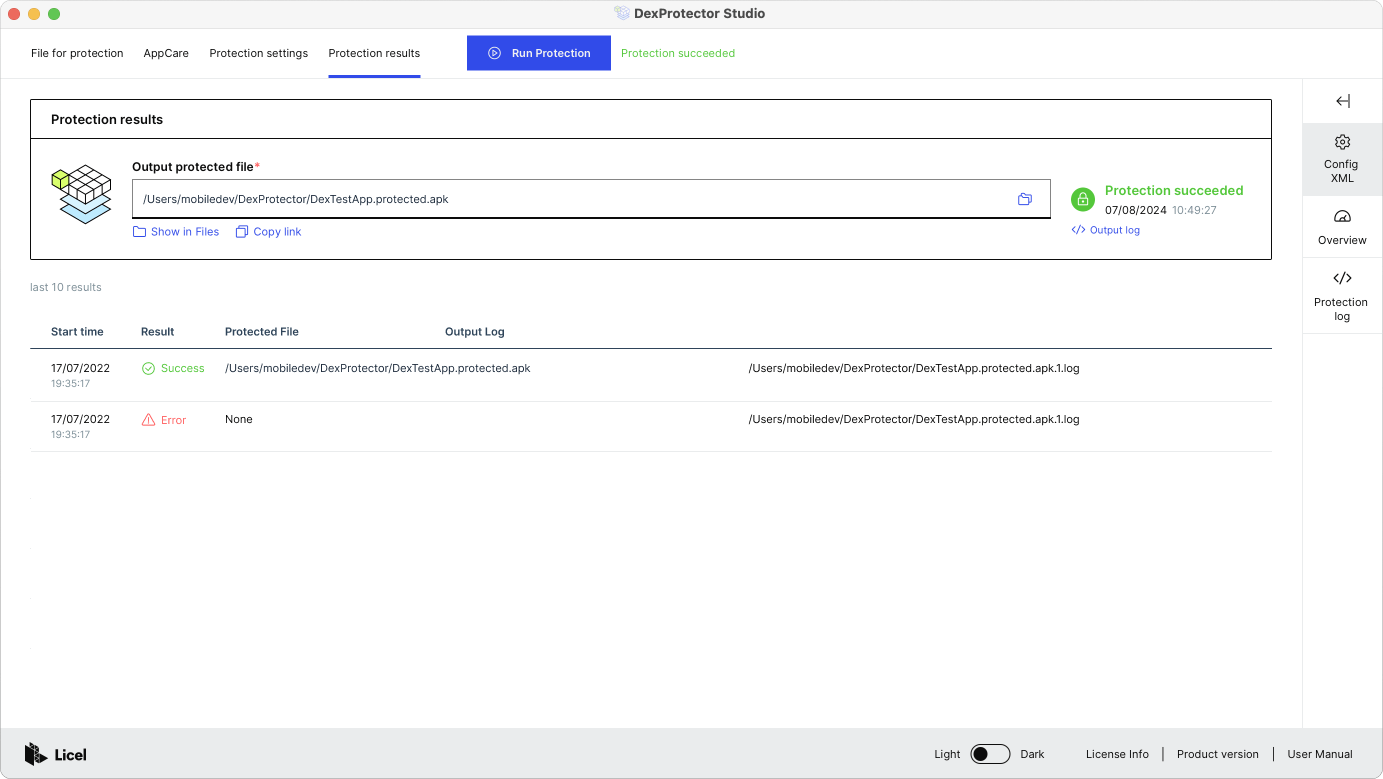Click the Protected File column header
This screenshot has height=779, width=1383.
[262, 331]
